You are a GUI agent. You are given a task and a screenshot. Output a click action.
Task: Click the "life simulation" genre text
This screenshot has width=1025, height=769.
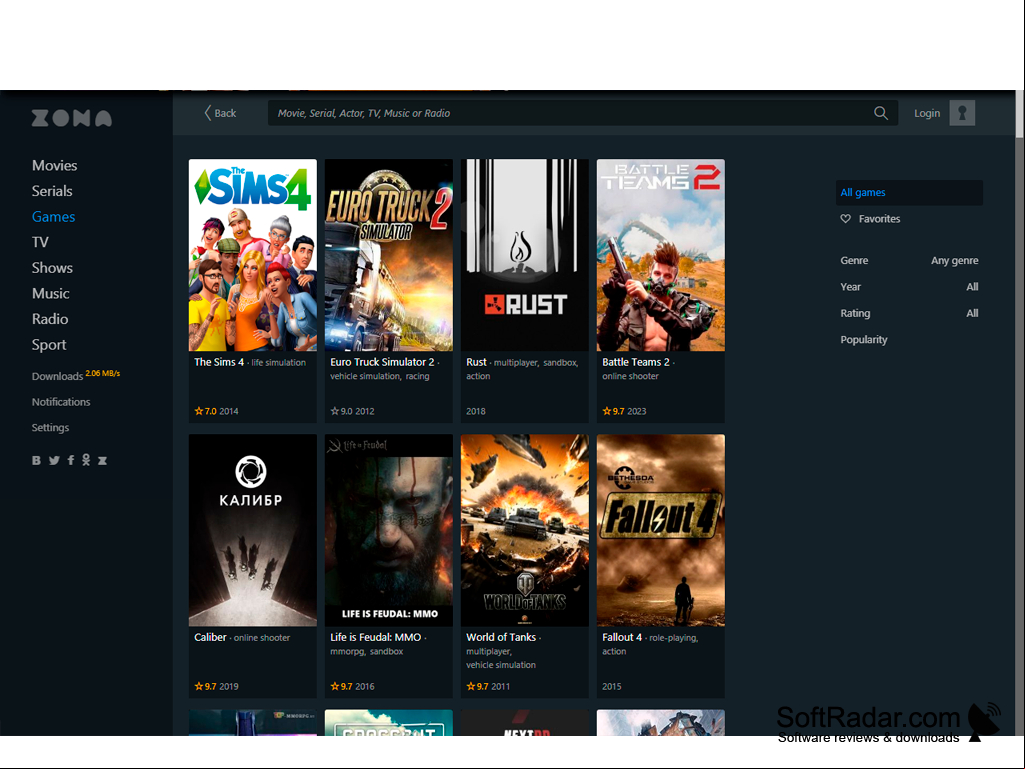click(x=278, y=363)
